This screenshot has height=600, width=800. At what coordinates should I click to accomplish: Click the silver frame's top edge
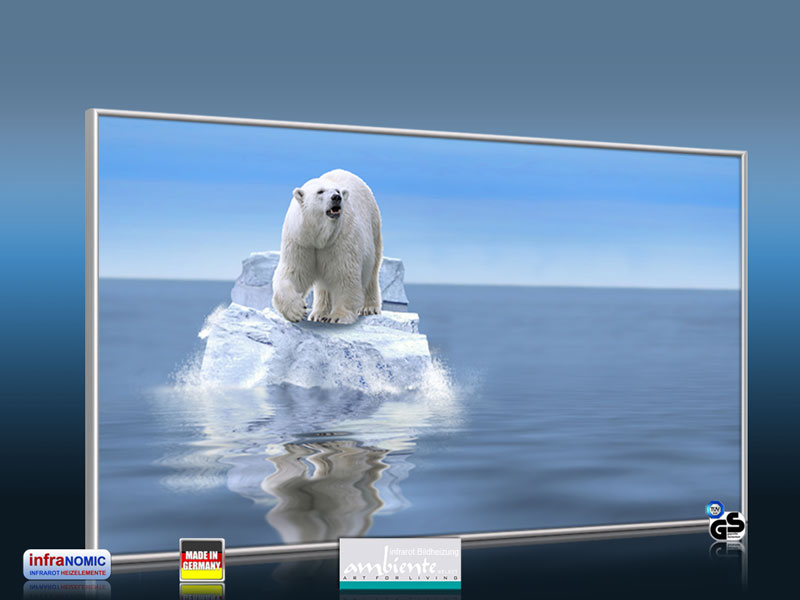point(416,131)
